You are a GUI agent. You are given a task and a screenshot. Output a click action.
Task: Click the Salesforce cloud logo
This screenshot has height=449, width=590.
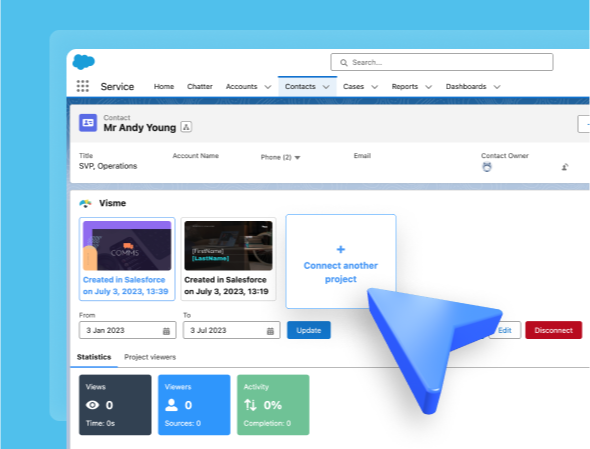[83, 62]
